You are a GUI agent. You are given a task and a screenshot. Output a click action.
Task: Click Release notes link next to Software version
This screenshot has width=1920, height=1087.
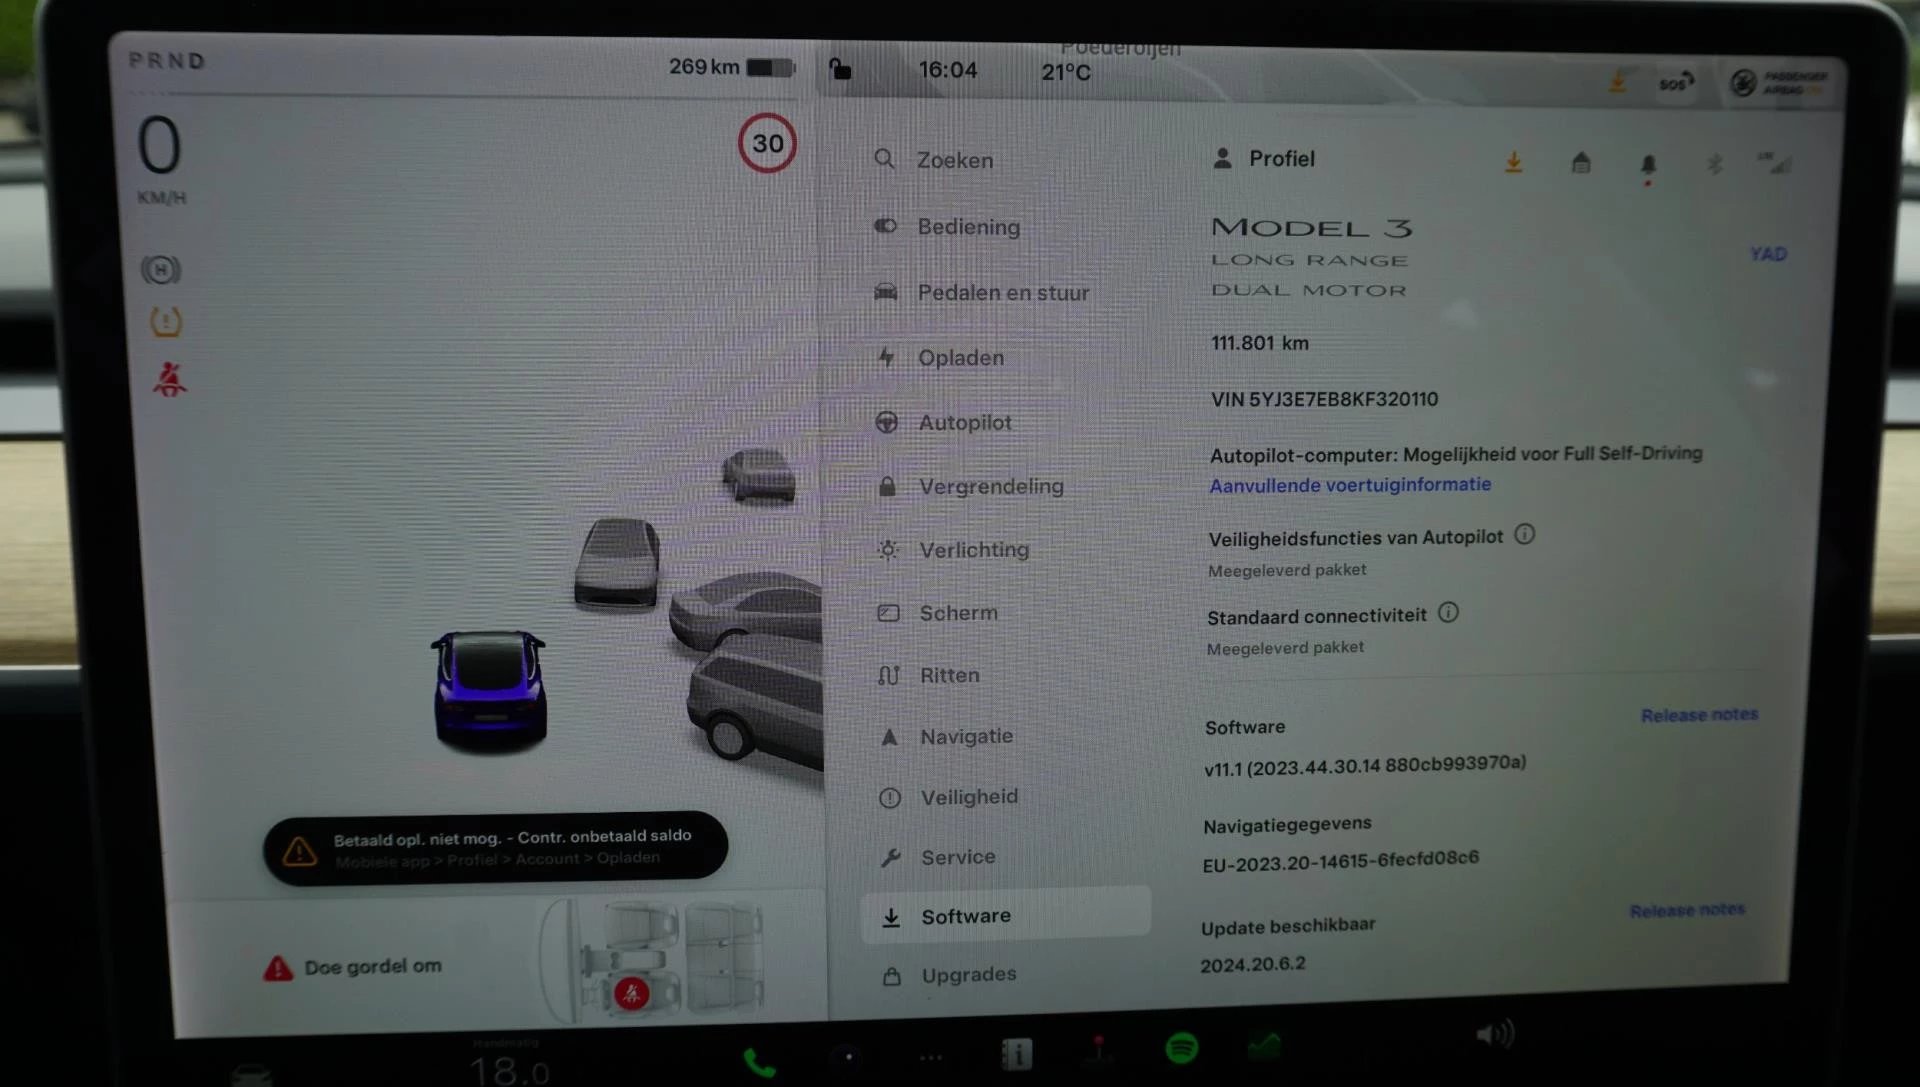[1700, 714]
